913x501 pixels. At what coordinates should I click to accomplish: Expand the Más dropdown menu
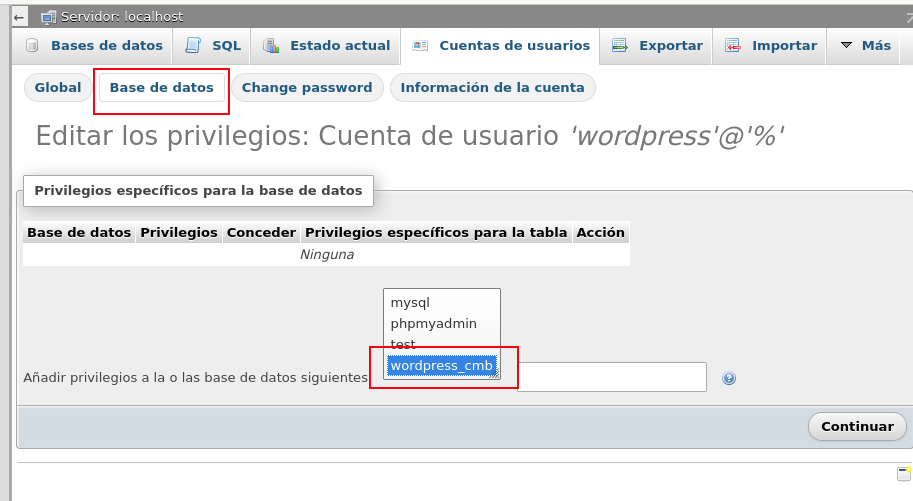pos(865,46)
